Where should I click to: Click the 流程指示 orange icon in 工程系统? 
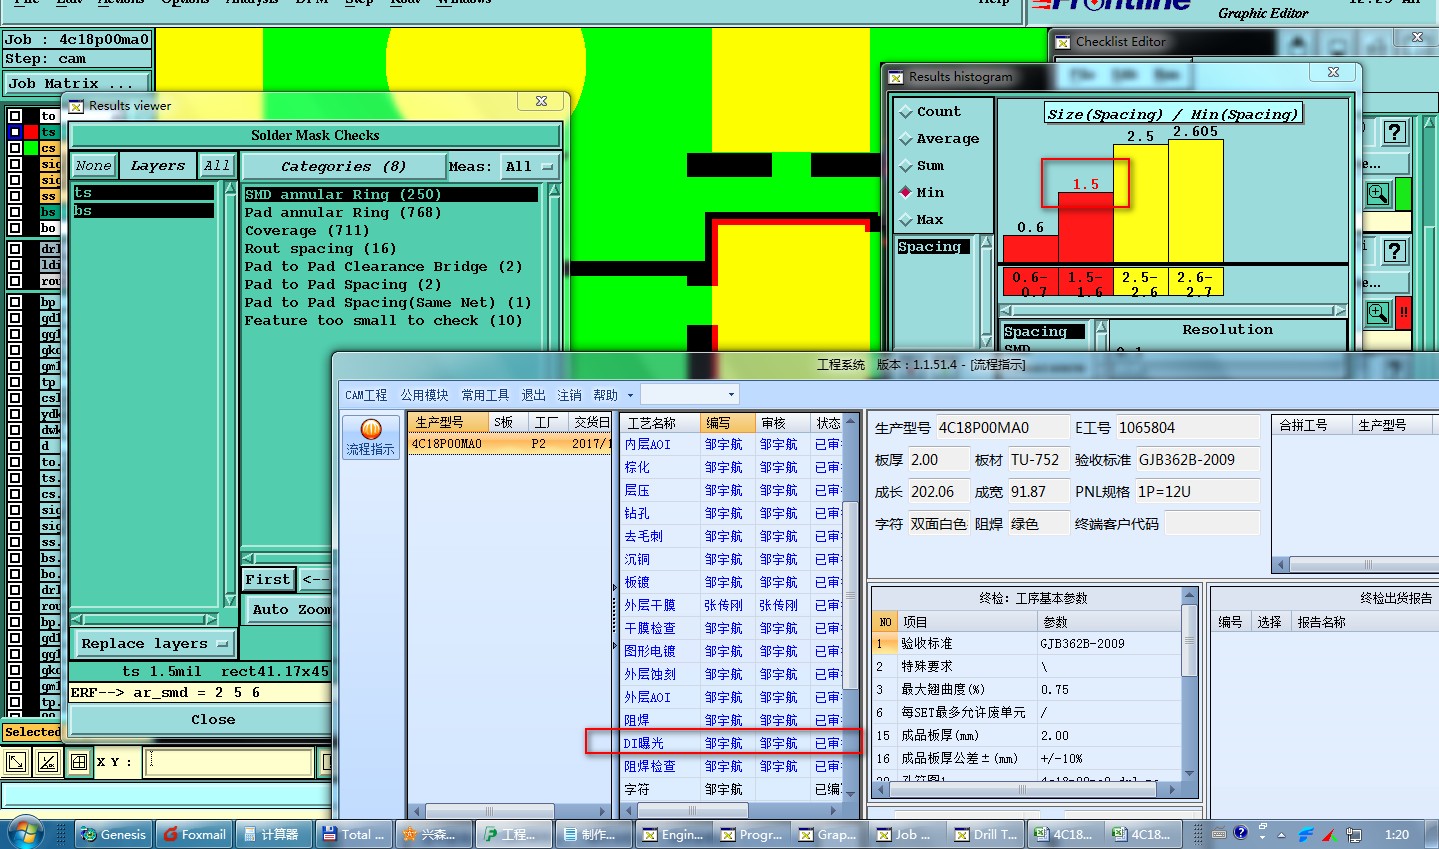pos(371,437)
